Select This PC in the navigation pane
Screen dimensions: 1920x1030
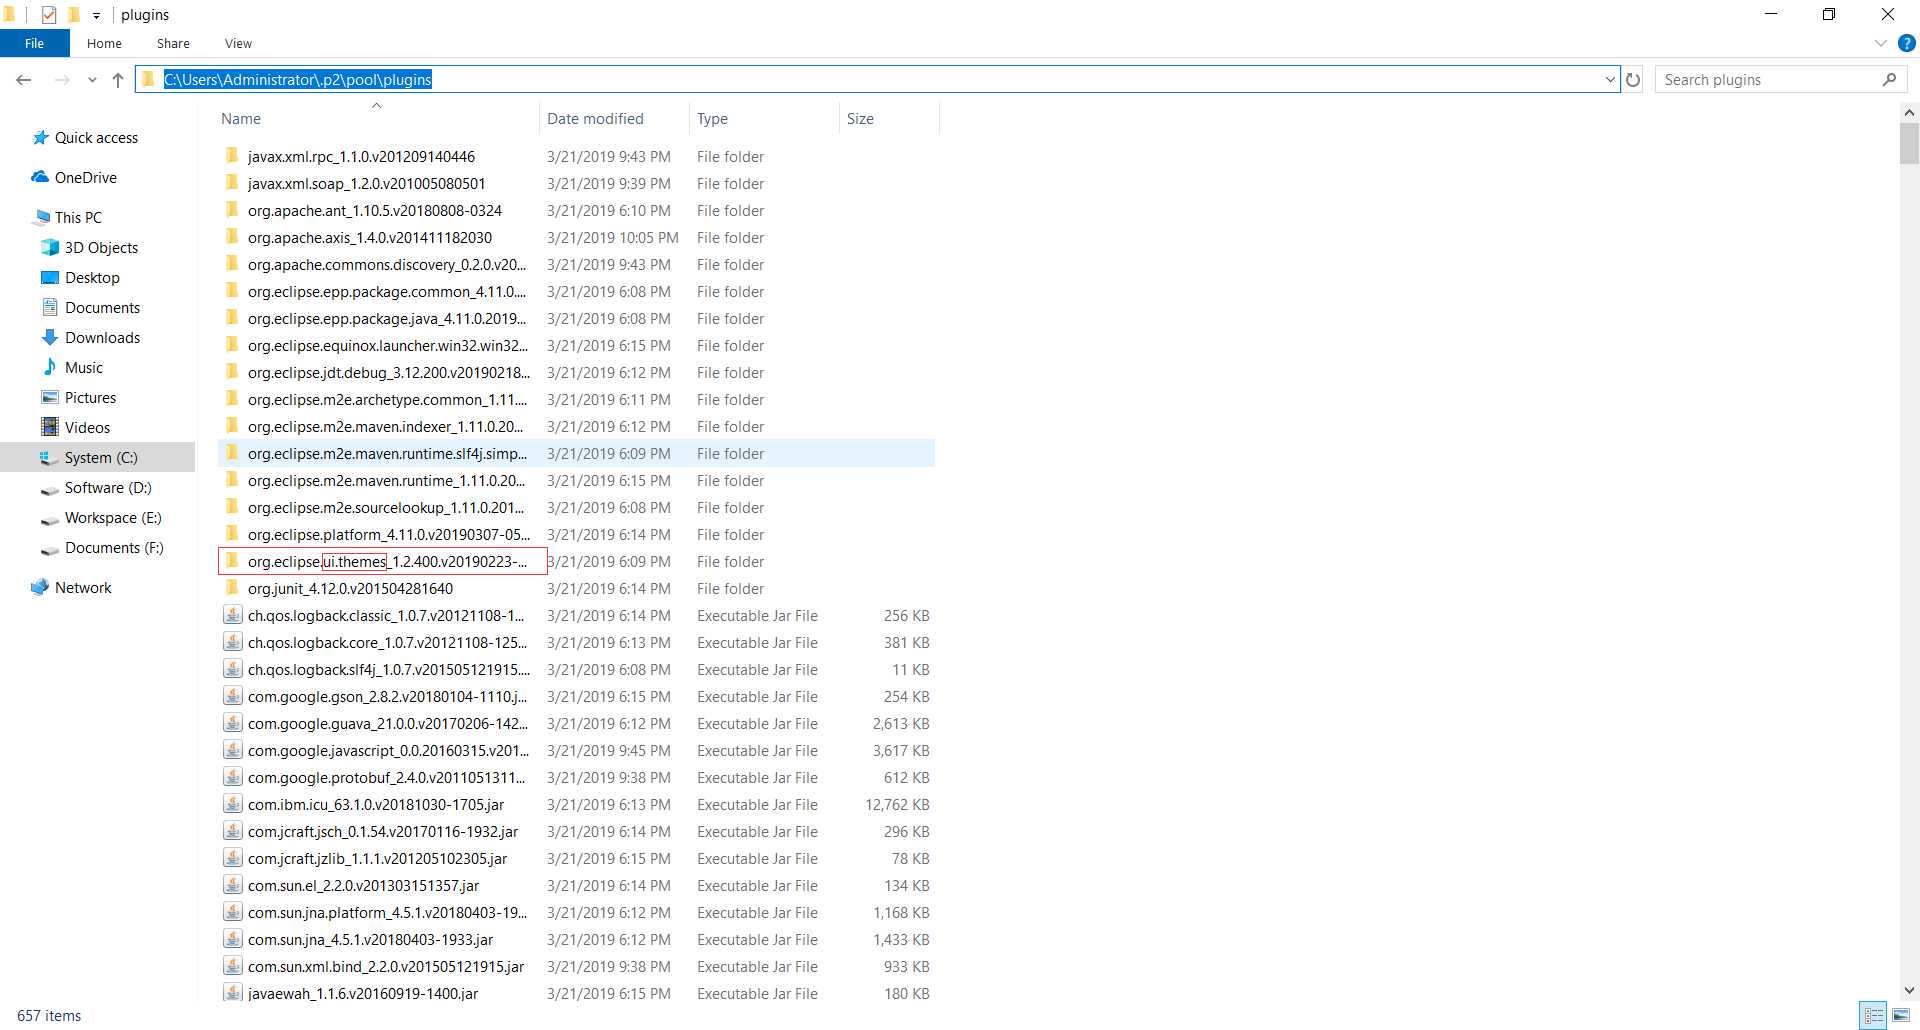78,218
